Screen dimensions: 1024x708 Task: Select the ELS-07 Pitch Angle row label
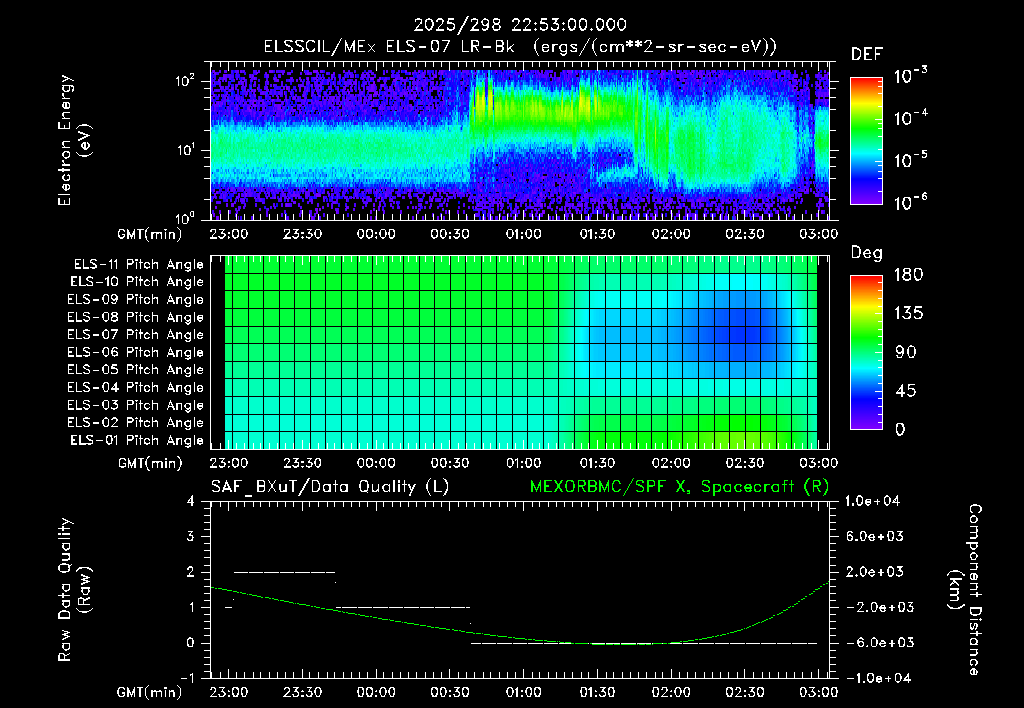[x=136, y=335]
